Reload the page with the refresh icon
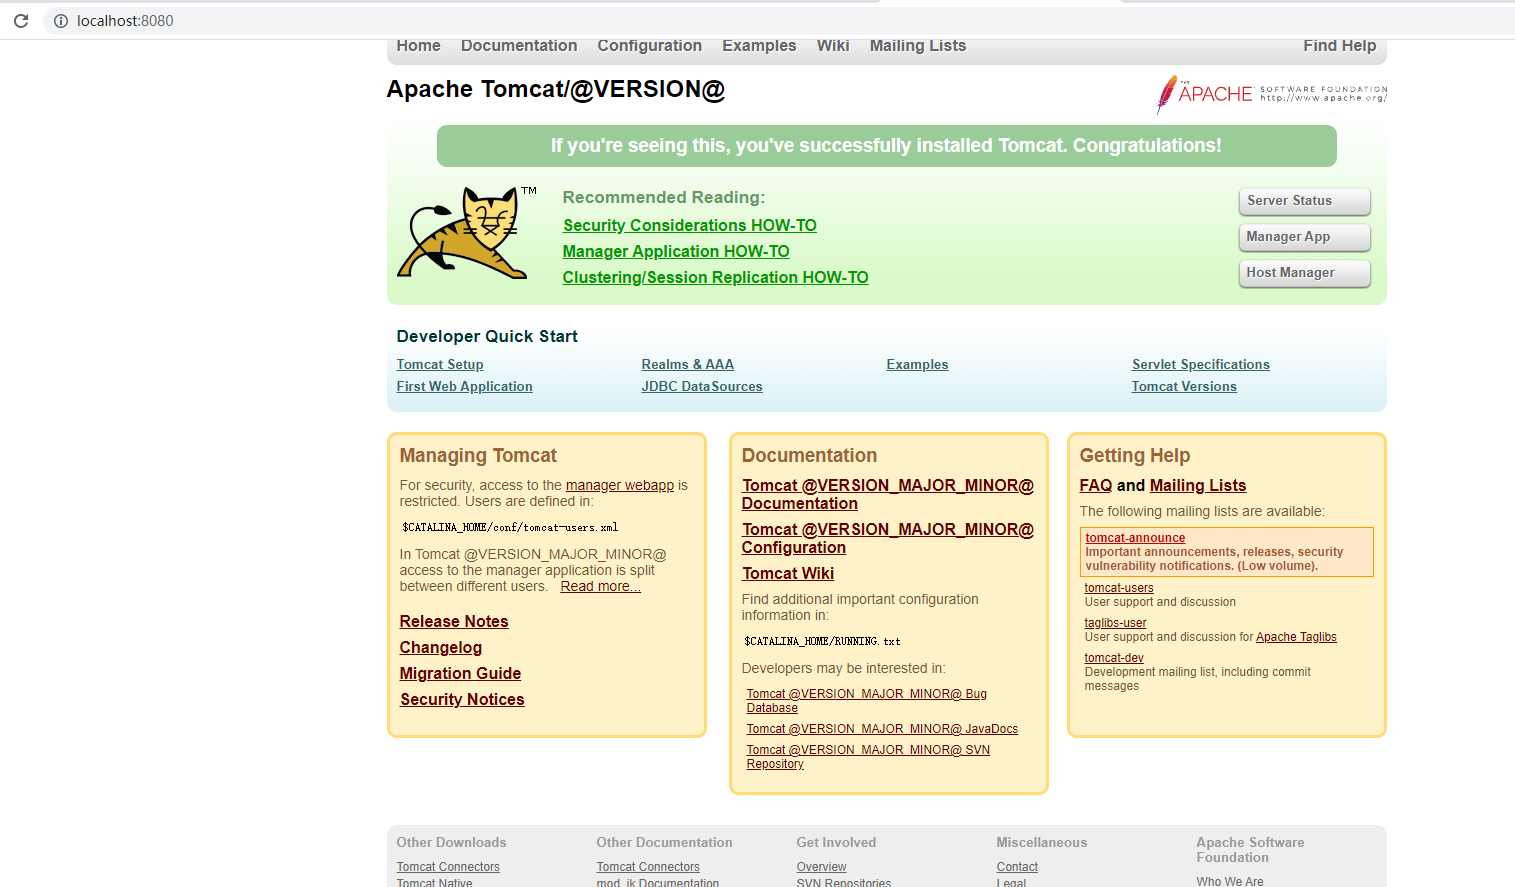 [21, 20]
